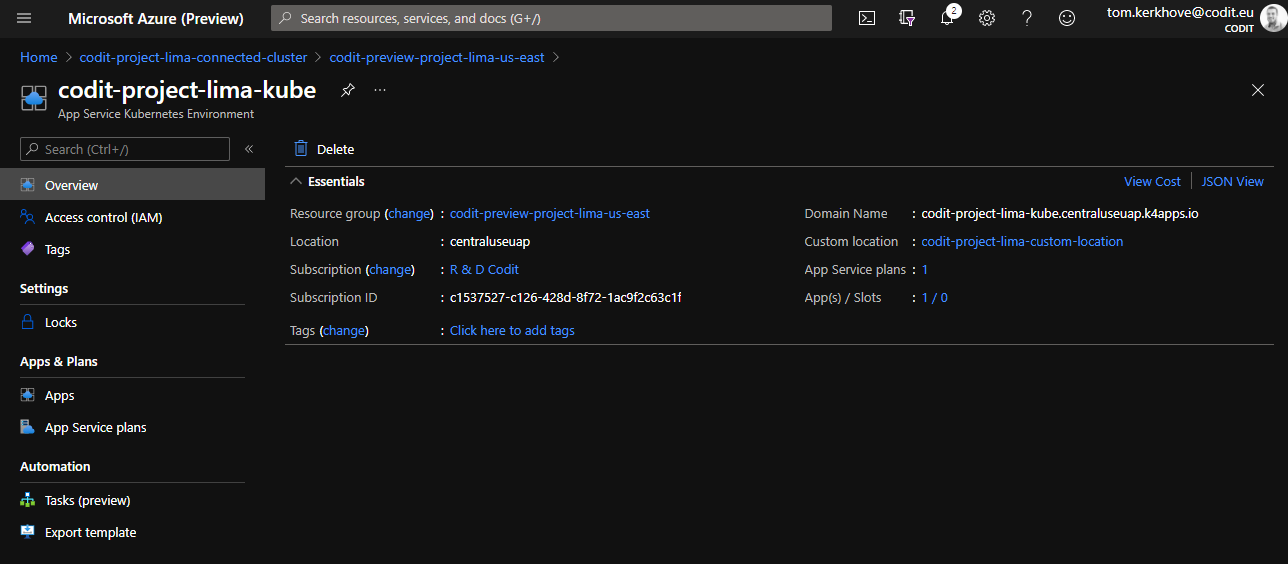Image resolution: width=1288 pixels, height=564 pixels.
Task: Close the resource blade
Action: tap(1258, 90)
